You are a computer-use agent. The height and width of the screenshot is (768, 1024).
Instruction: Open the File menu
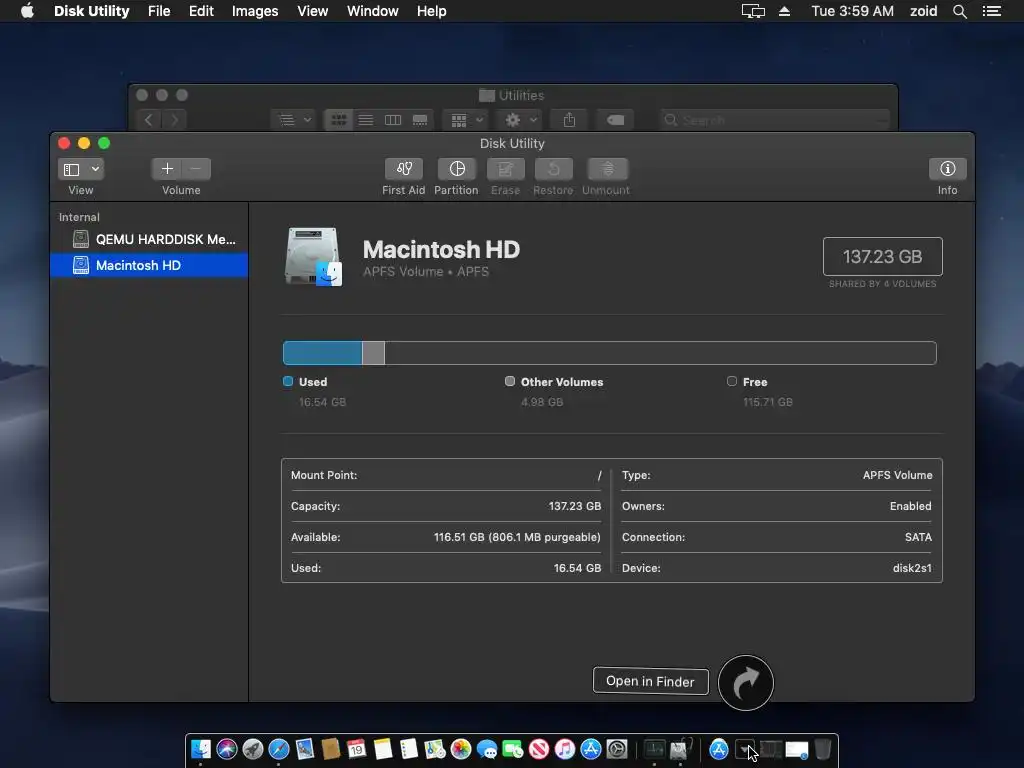point(159,11)
